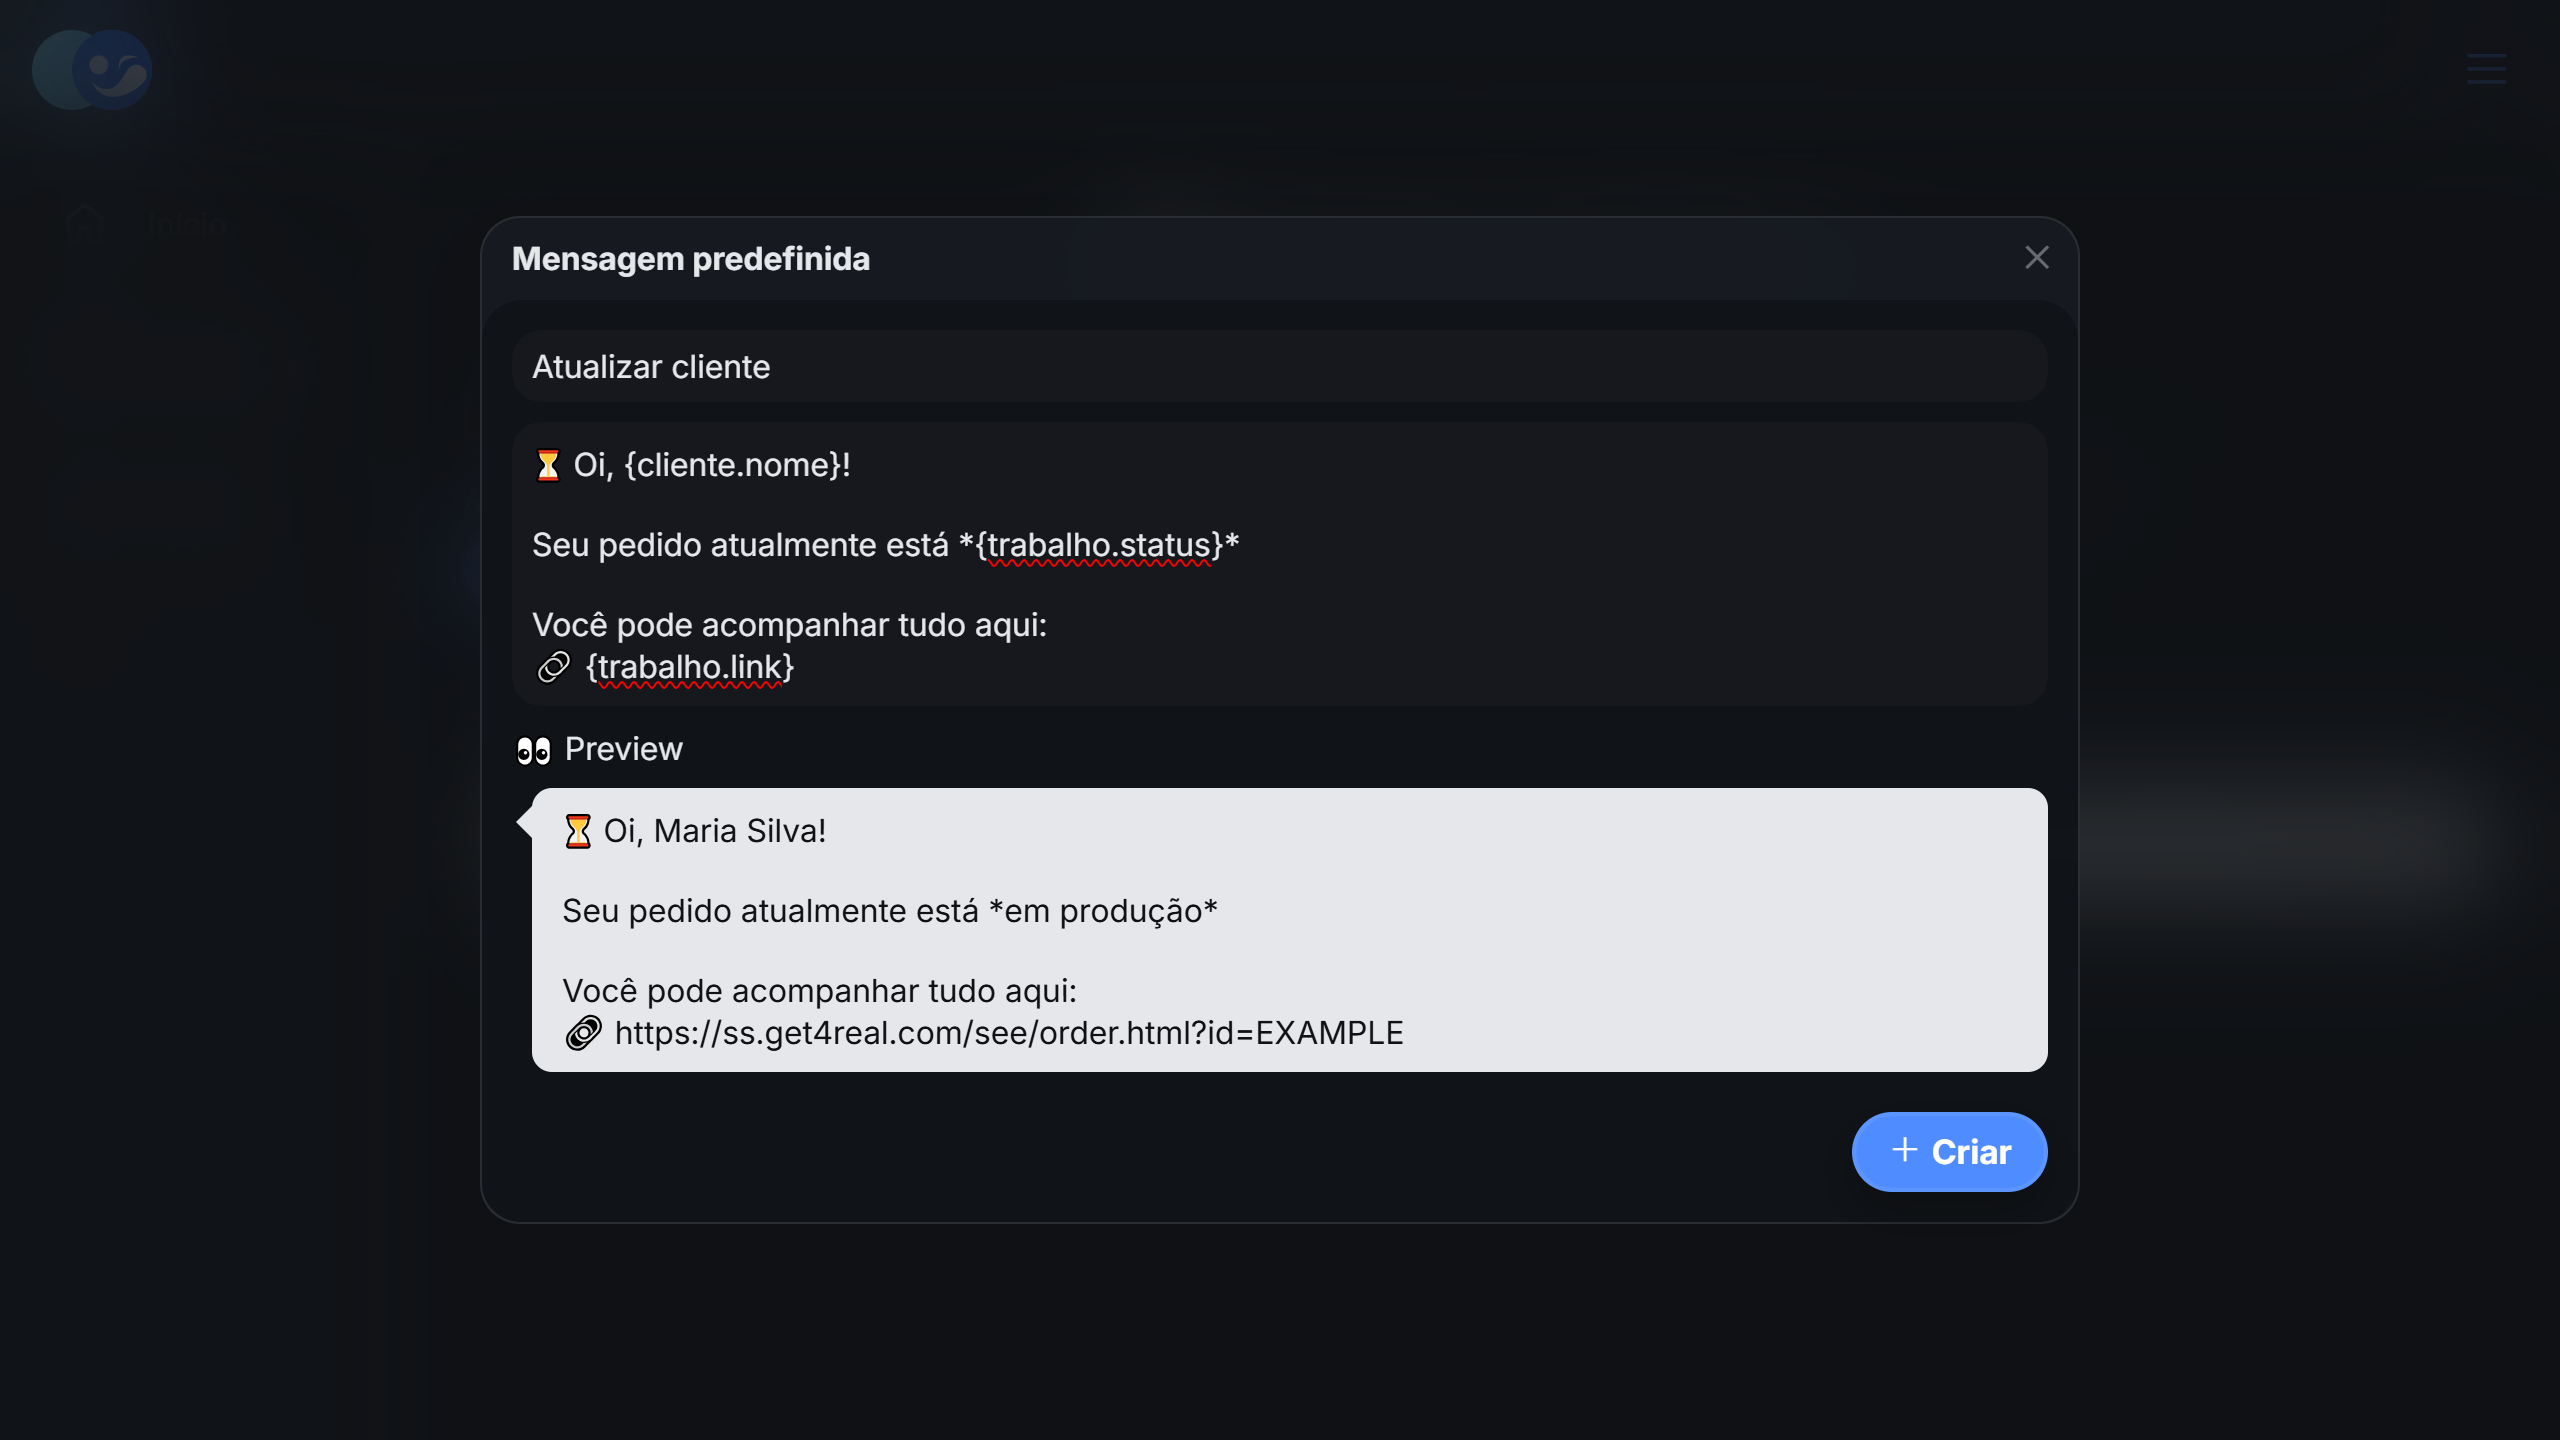The width and height of the screenshot is (2560, 1440).
Task: Click the "Mensagem predefinida" dialog title
Action: (690, 259)
